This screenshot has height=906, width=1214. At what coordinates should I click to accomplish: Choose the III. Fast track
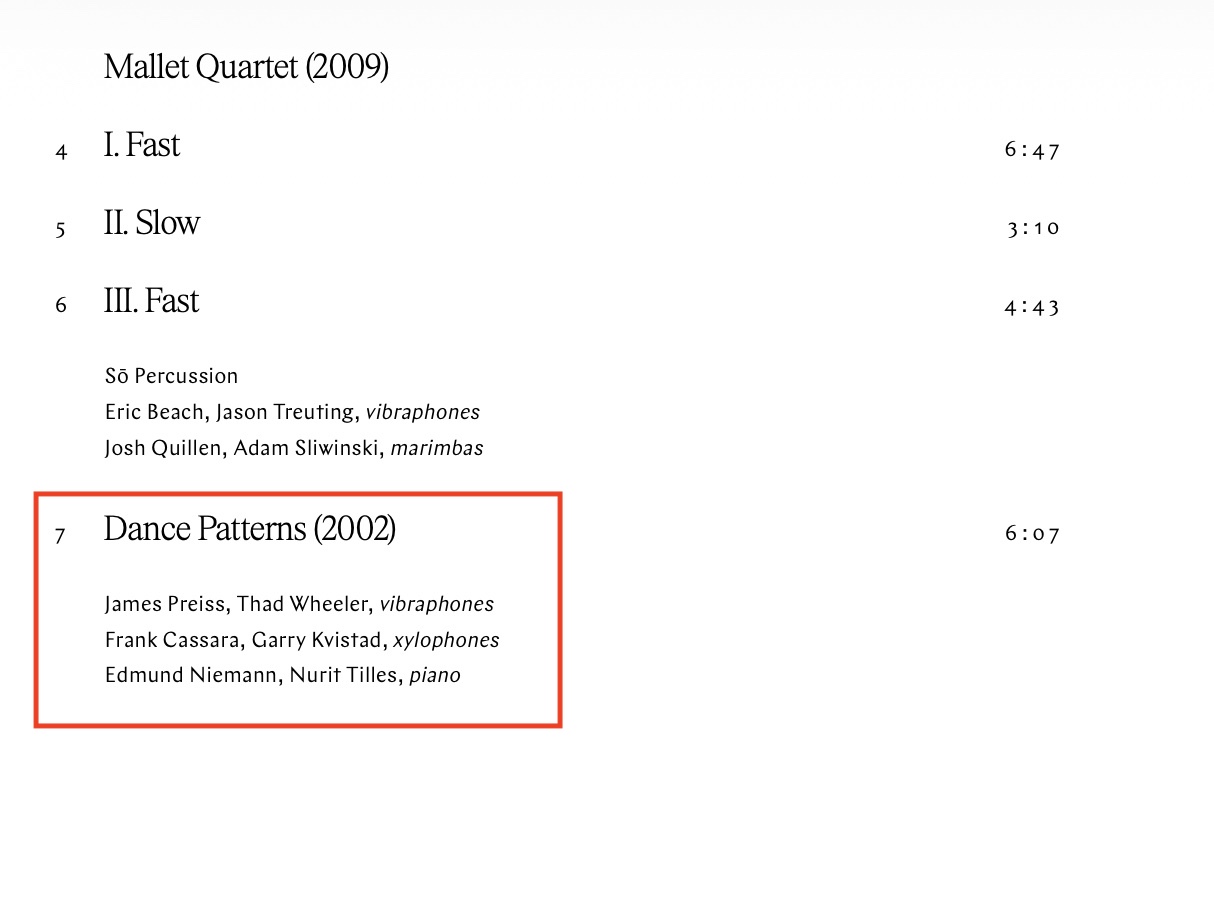[x=152, y=301]
